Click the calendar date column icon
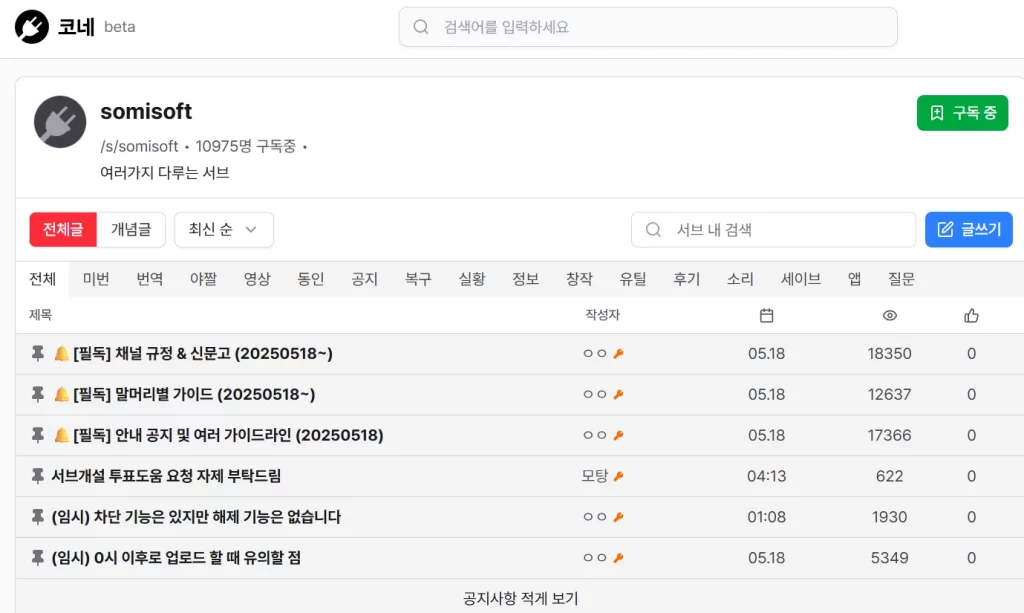This screenshot has height=613, width=1024. [767, 316]
